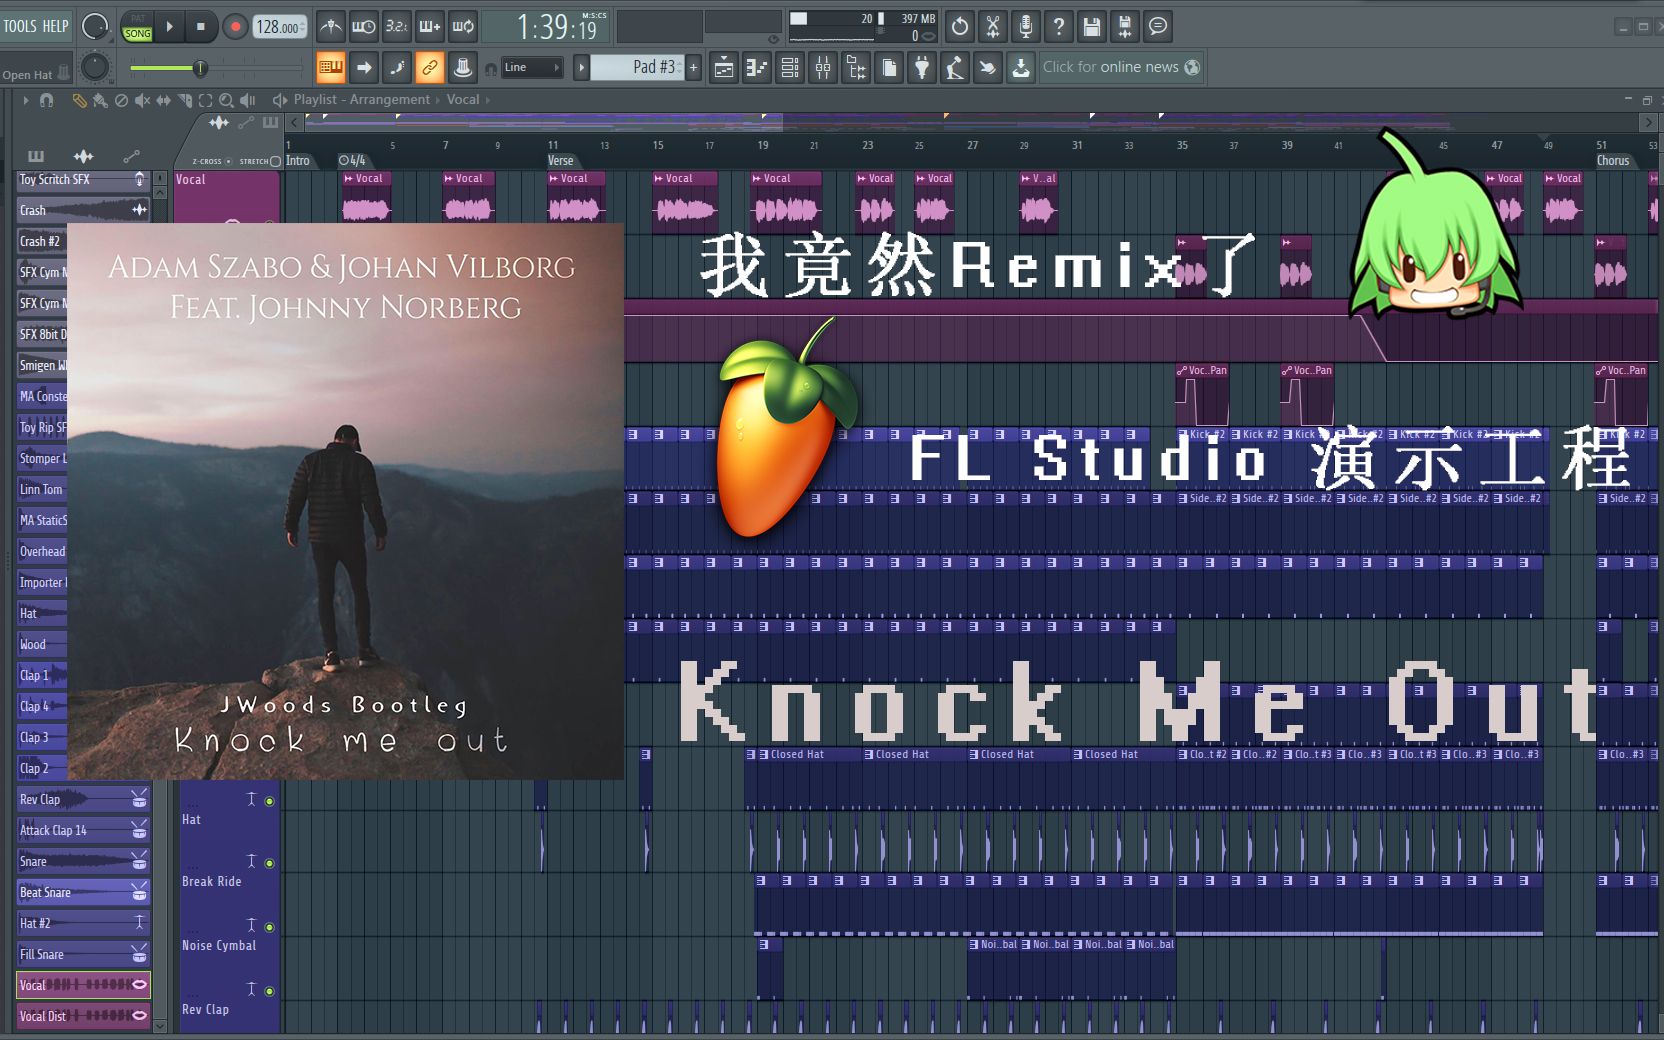Viewport: 1664px width, 1040px height.
Task: Toggle loop recording button
Action: (x=463, y=27)
